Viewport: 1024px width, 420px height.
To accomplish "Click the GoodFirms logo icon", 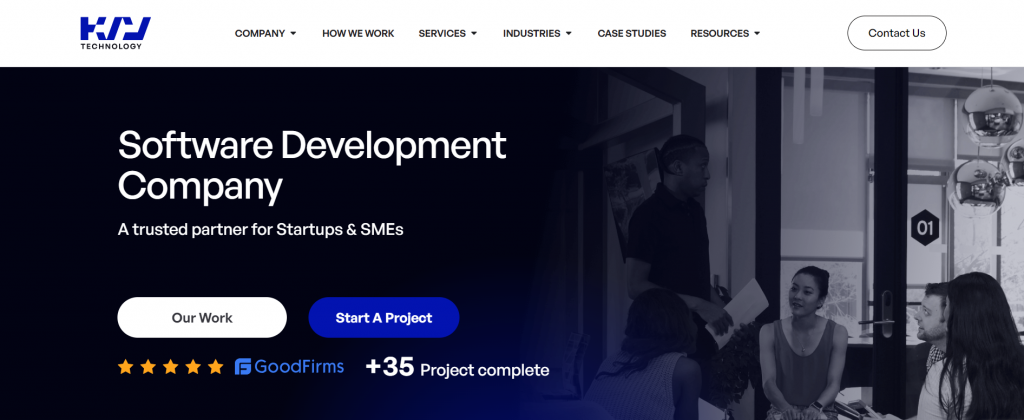I will [243, 367].
